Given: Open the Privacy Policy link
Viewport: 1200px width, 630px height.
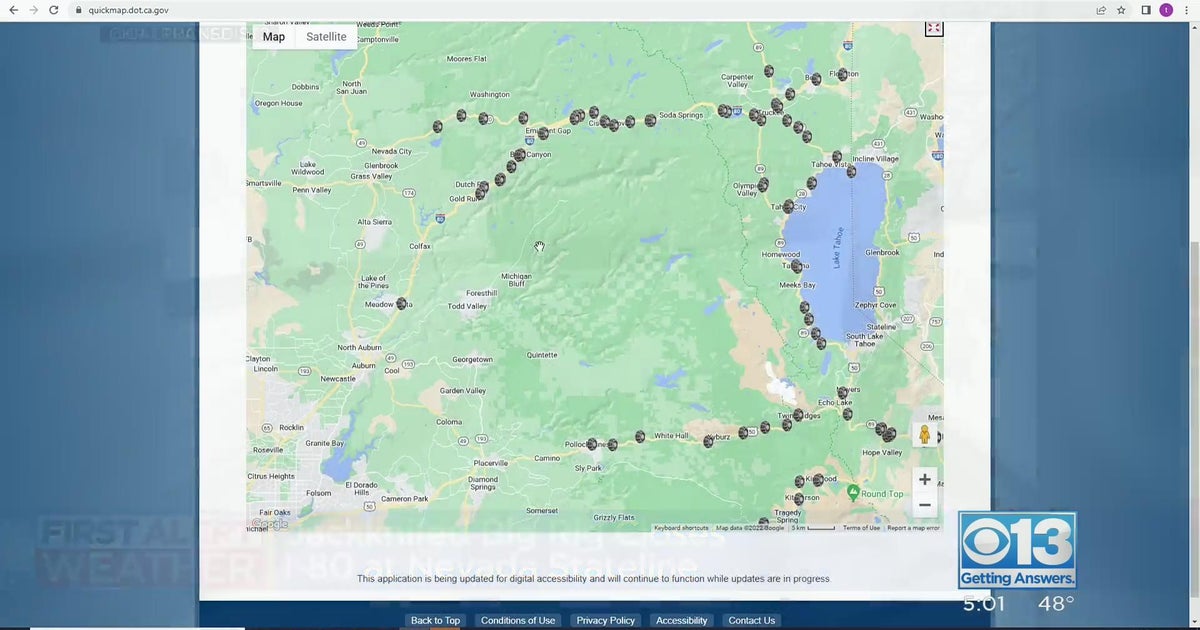Looking at the screenshot, I should 605,620.
